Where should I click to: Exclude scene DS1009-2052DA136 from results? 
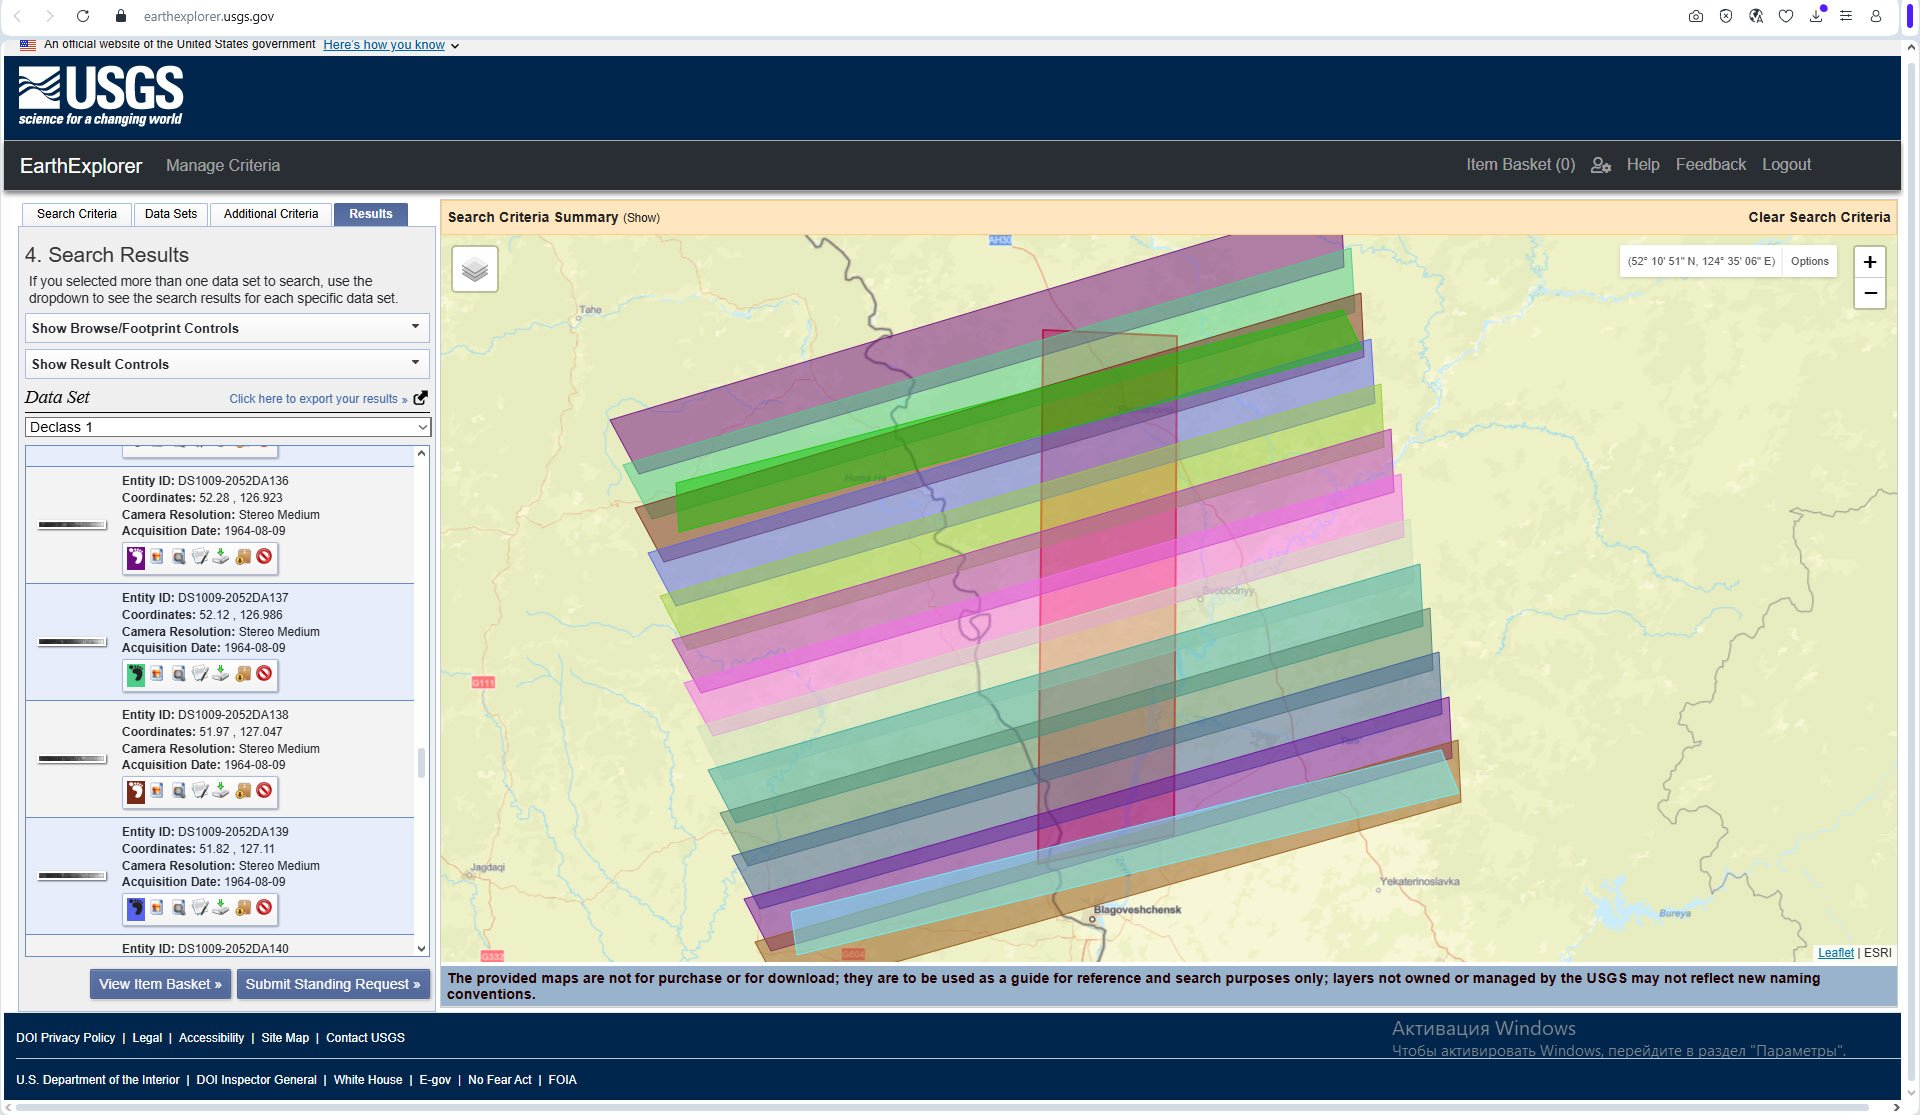(263, 558)
